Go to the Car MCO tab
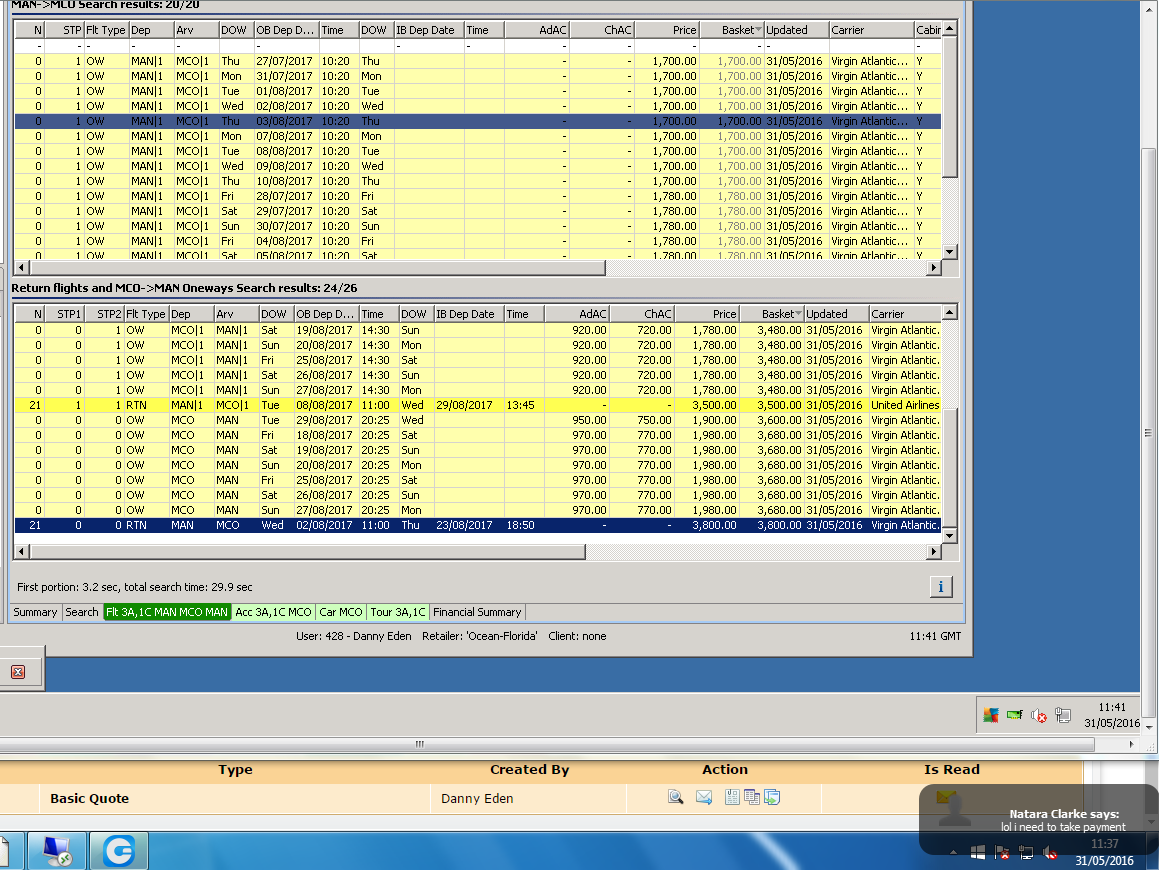This screenshot has width=1159, height=870. (x=341, y=612)
